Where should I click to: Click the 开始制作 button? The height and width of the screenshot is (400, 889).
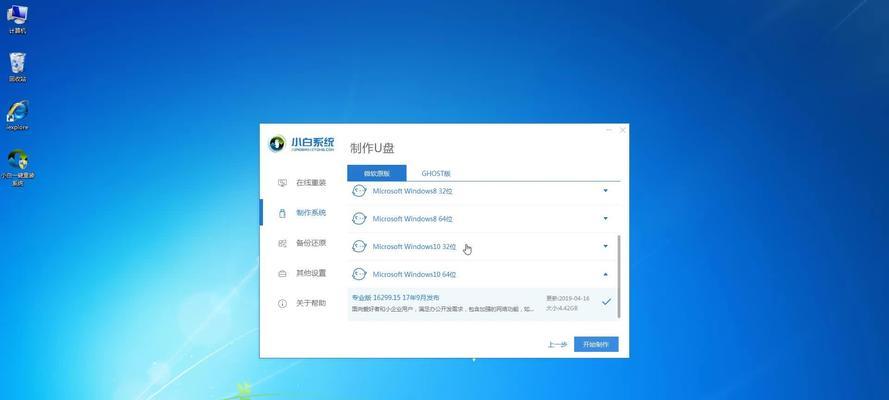click(x=596, y=344)
